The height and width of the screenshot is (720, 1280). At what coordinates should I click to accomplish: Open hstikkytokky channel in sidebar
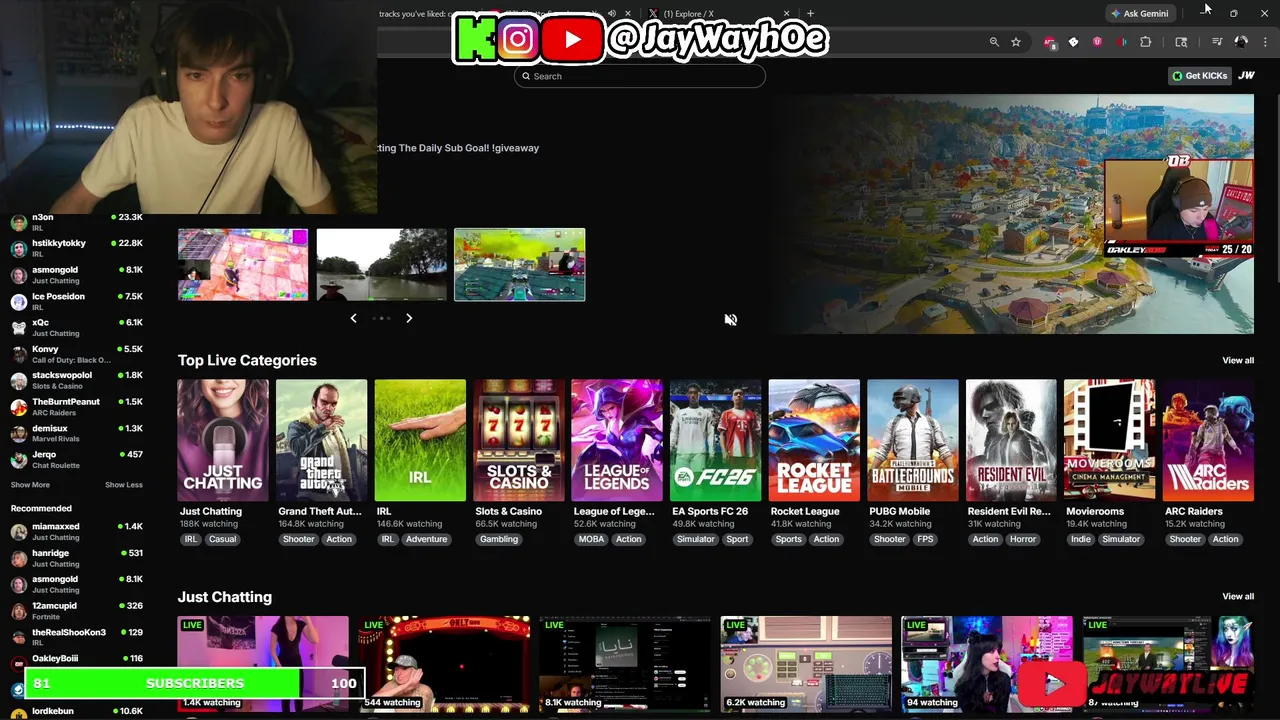(x=76, y=248)
